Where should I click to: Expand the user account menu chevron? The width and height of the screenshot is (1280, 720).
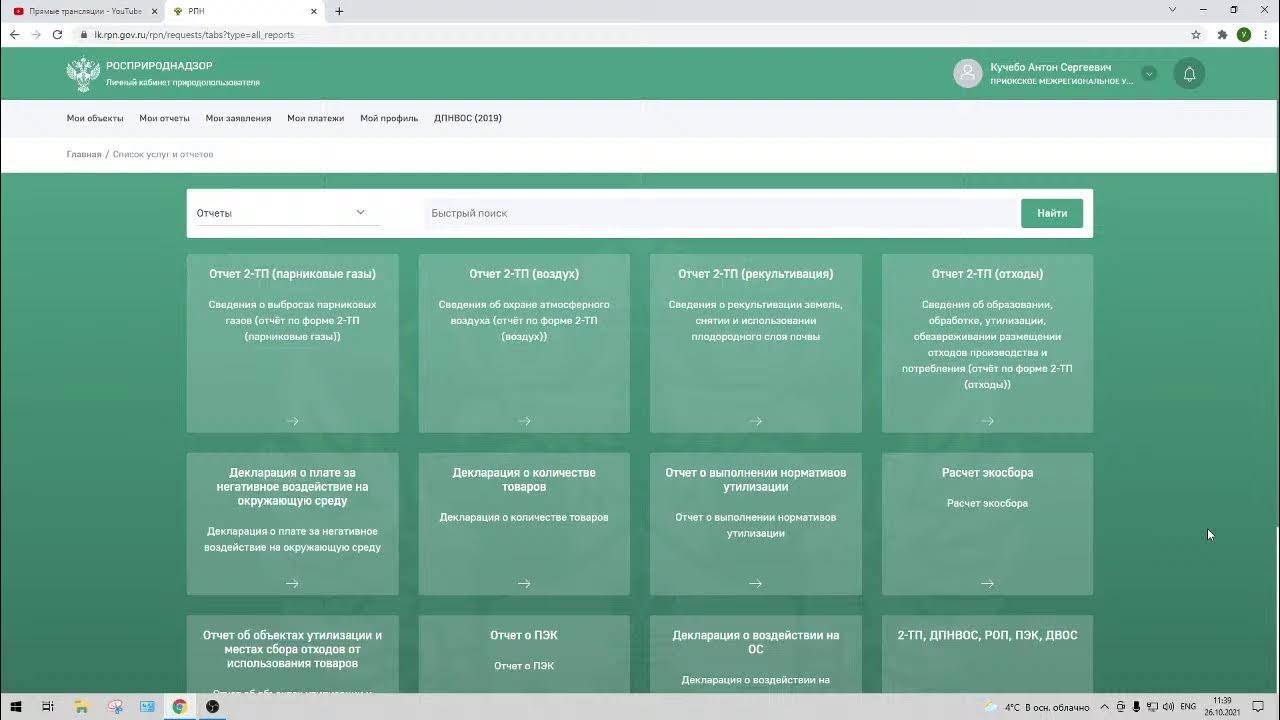(x=1149, y=74)
